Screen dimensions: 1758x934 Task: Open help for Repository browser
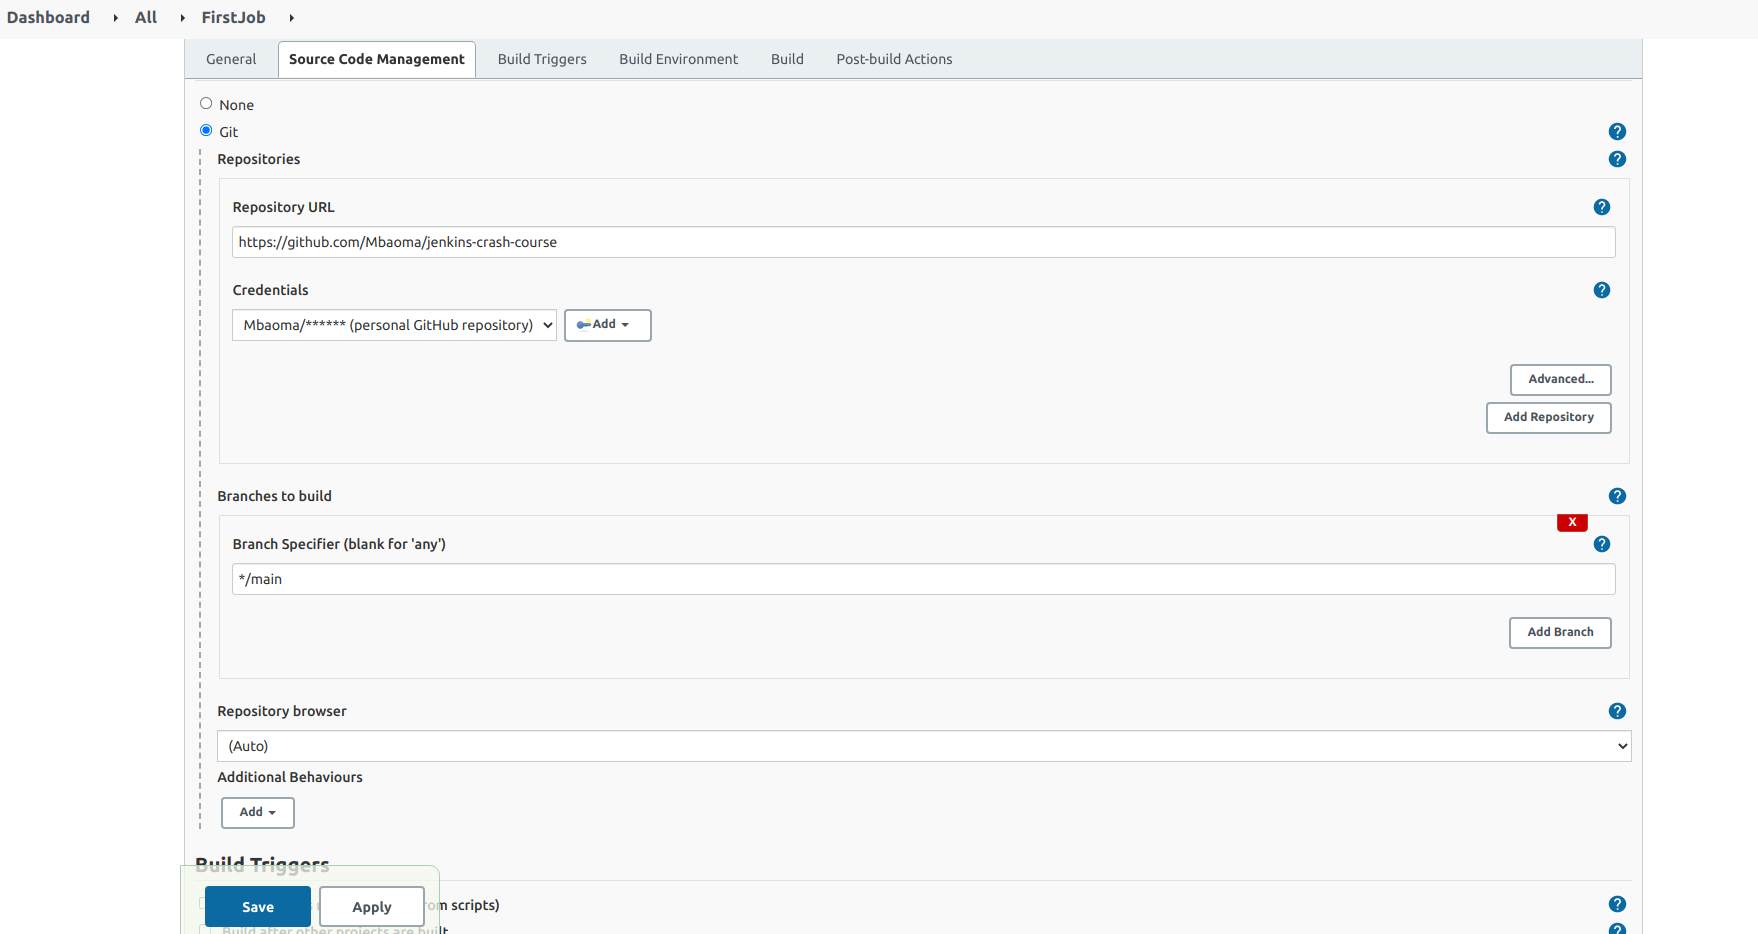click(1617, 711)
